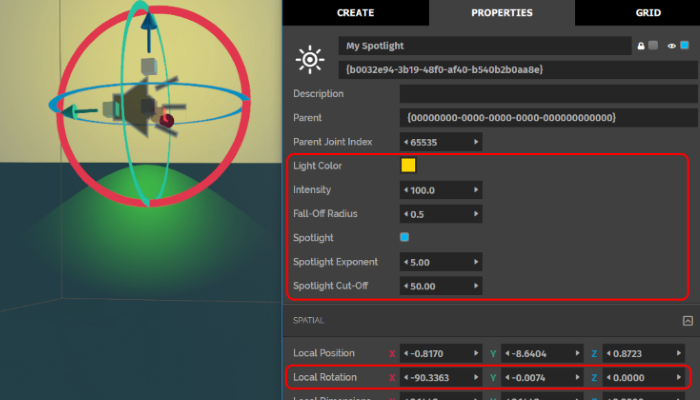Click Local Position Z value 0.8723
The height and width of the screenshot is (400, 700).
(x=627, y=354)
